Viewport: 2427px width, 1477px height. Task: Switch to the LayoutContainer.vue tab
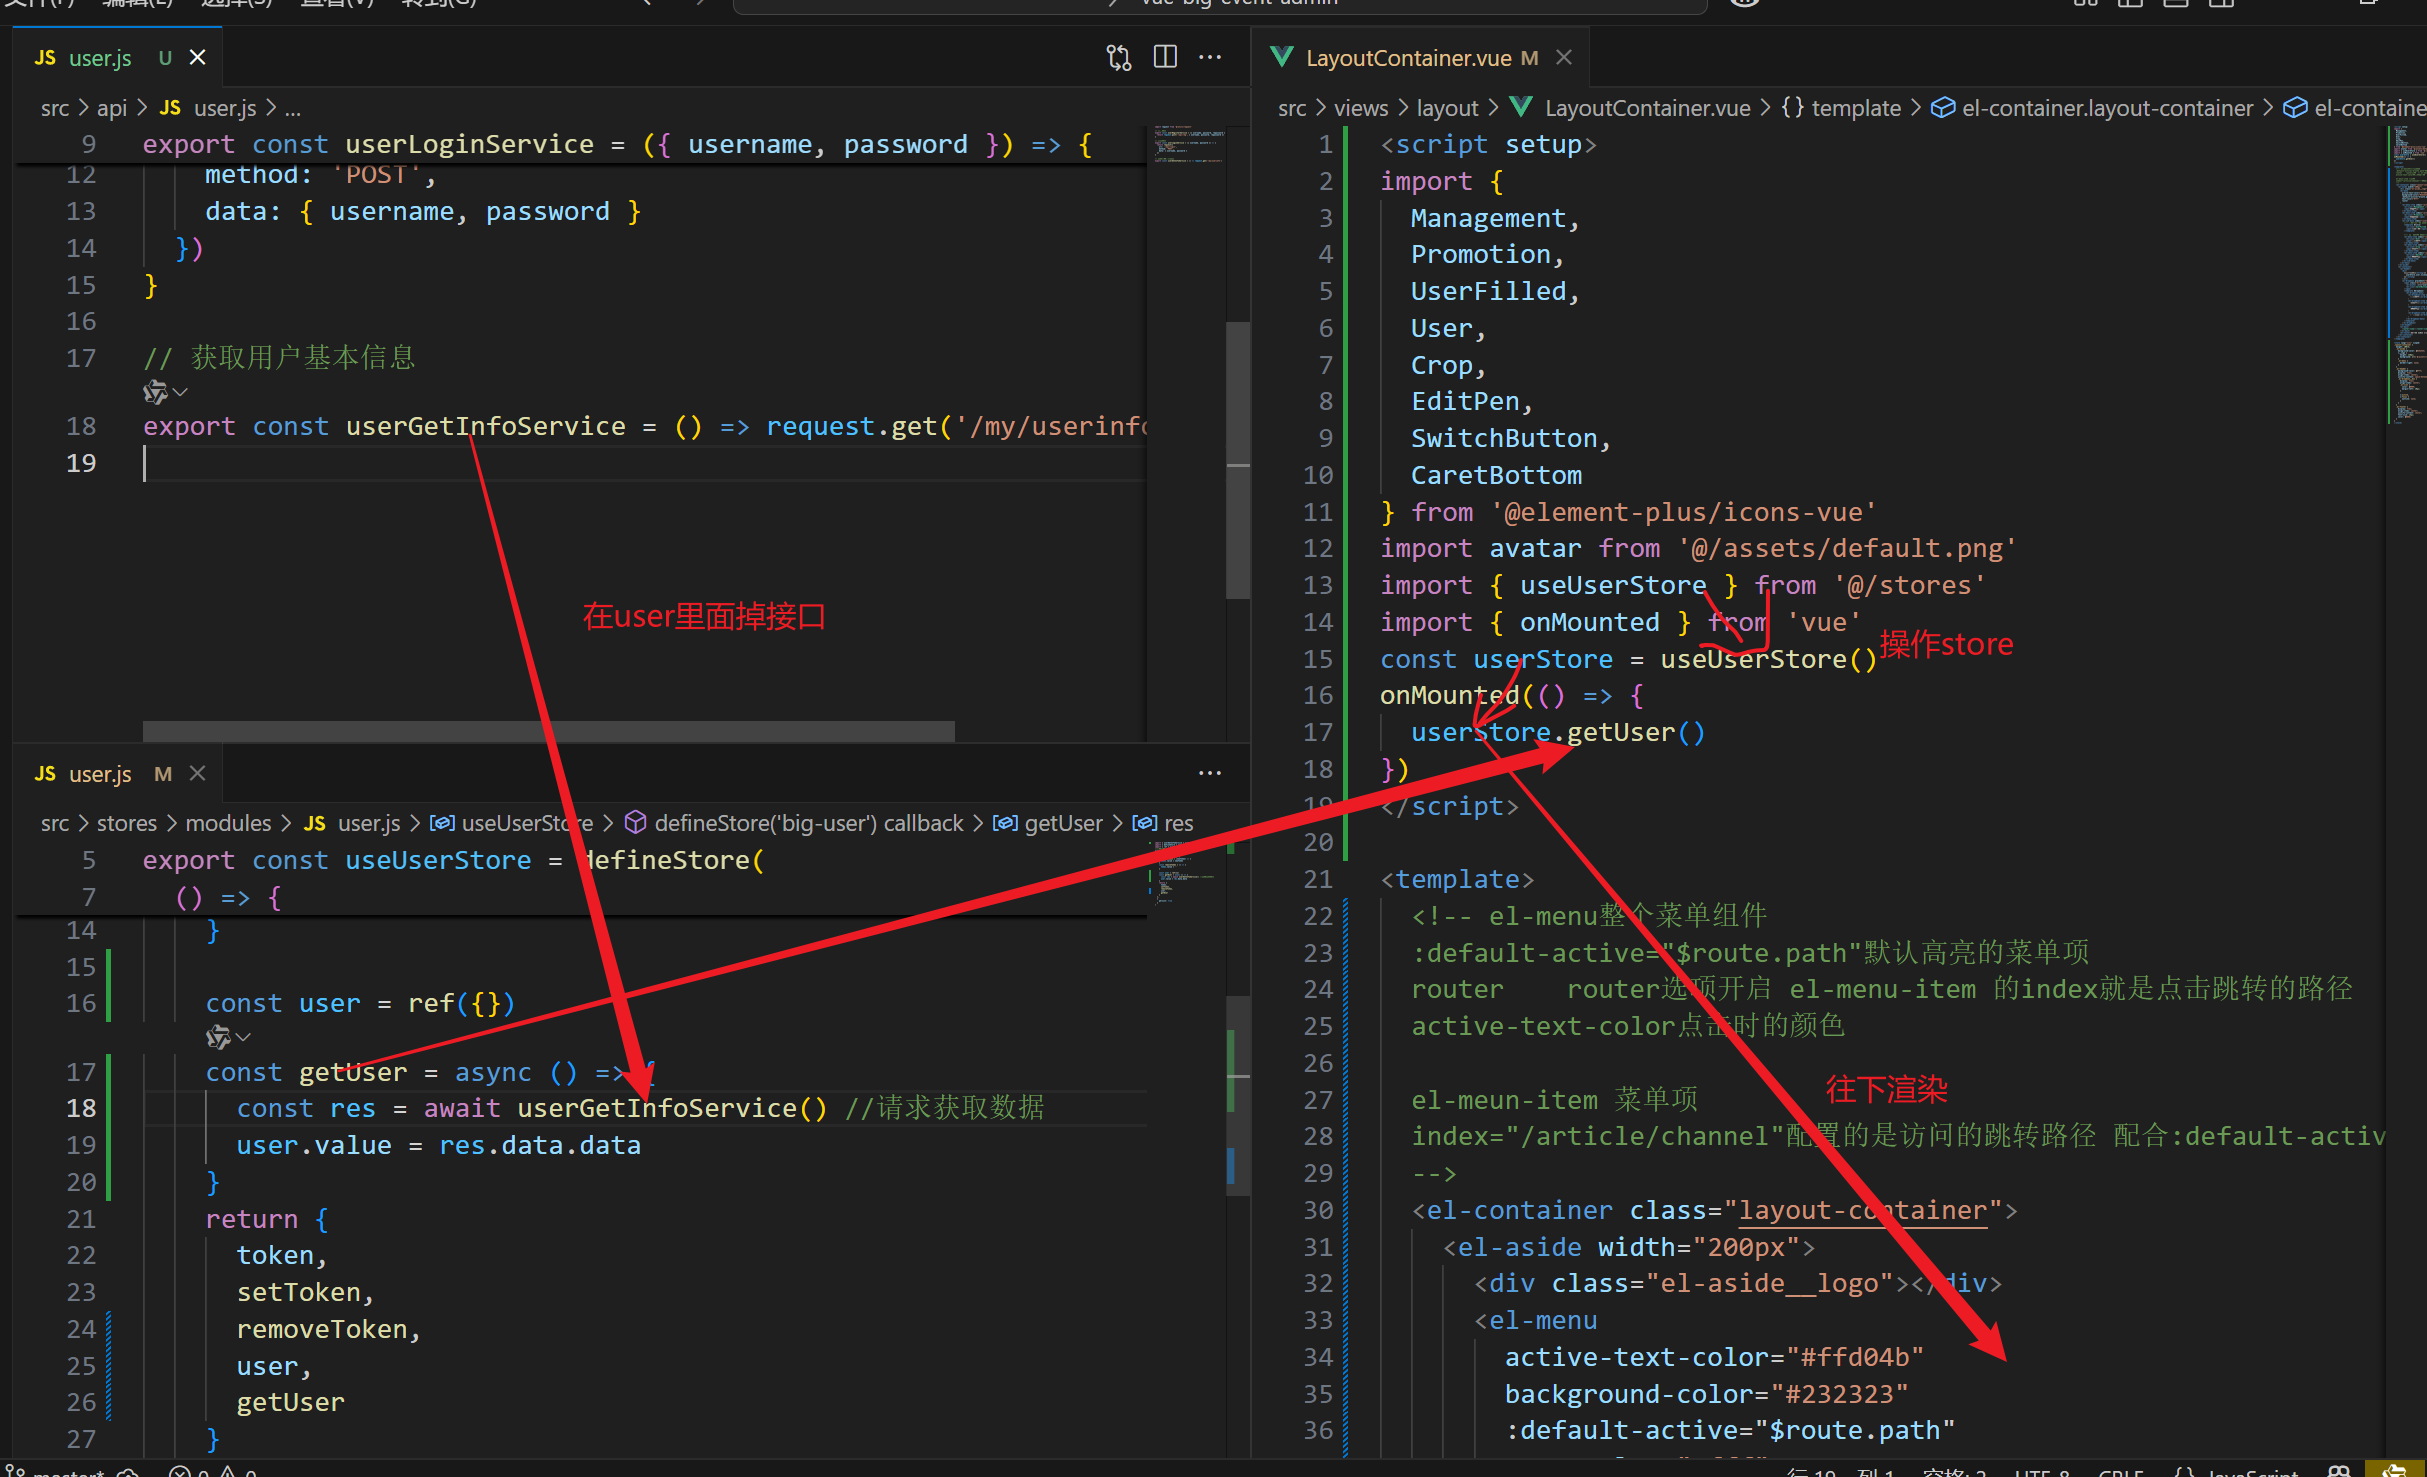(x=1407, y=58)
